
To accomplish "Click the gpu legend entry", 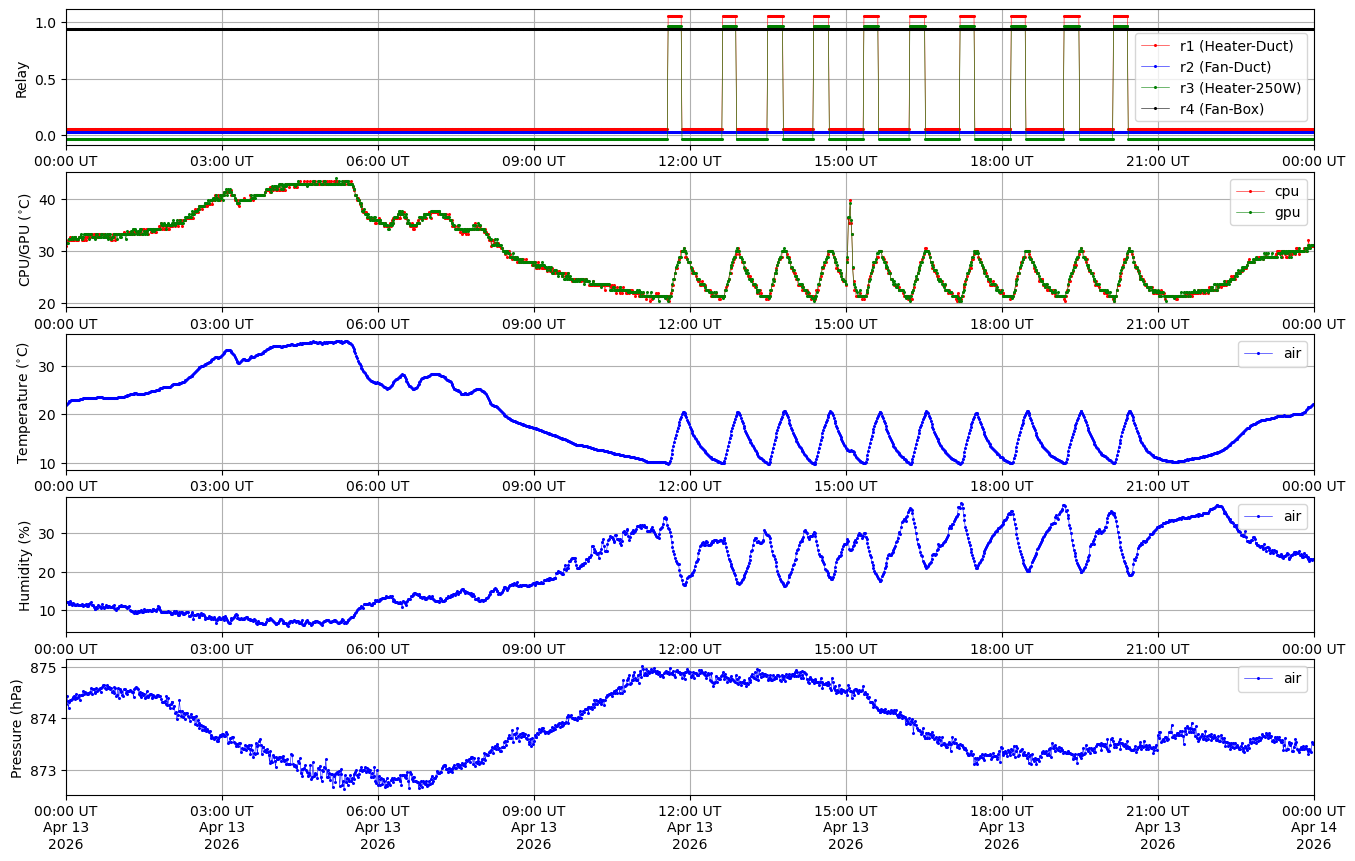I will (x=1286, y=212).
